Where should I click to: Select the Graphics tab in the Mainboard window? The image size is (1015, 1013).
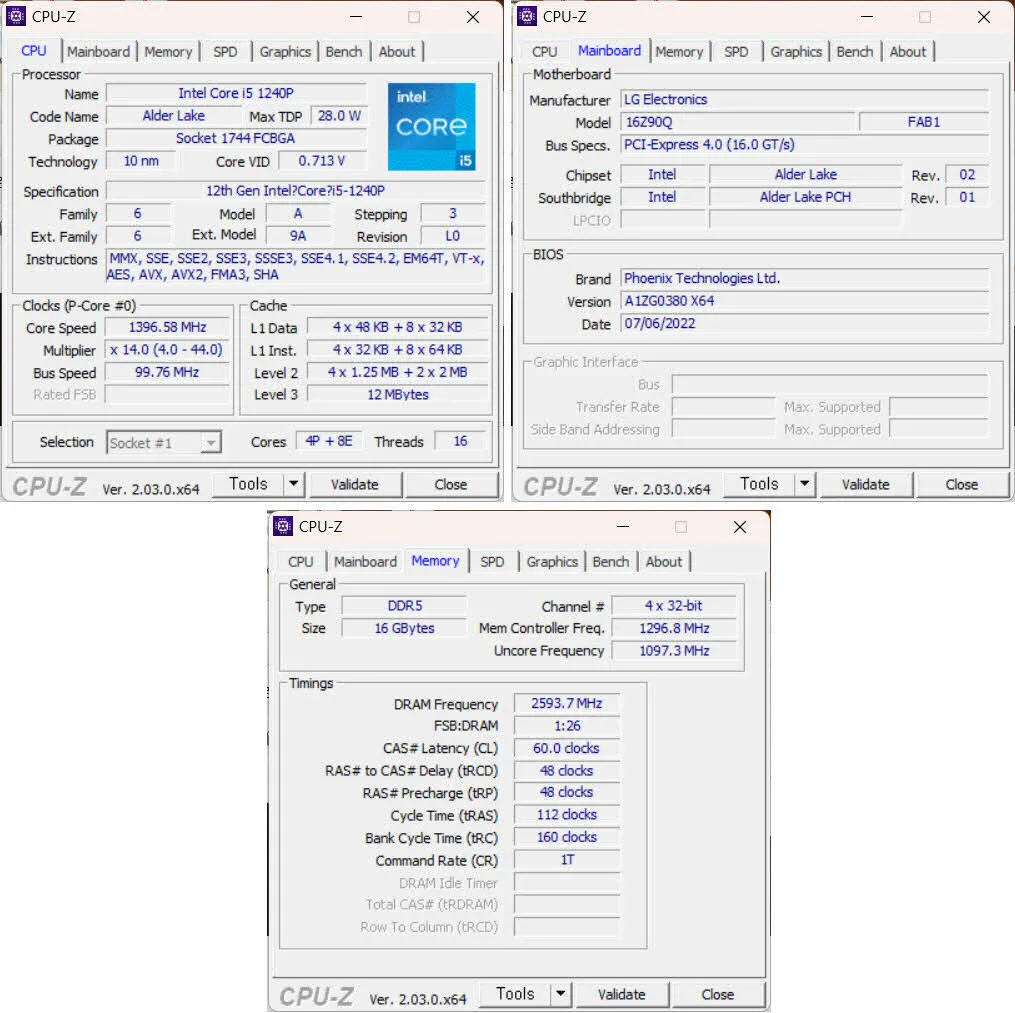[796, 52]
